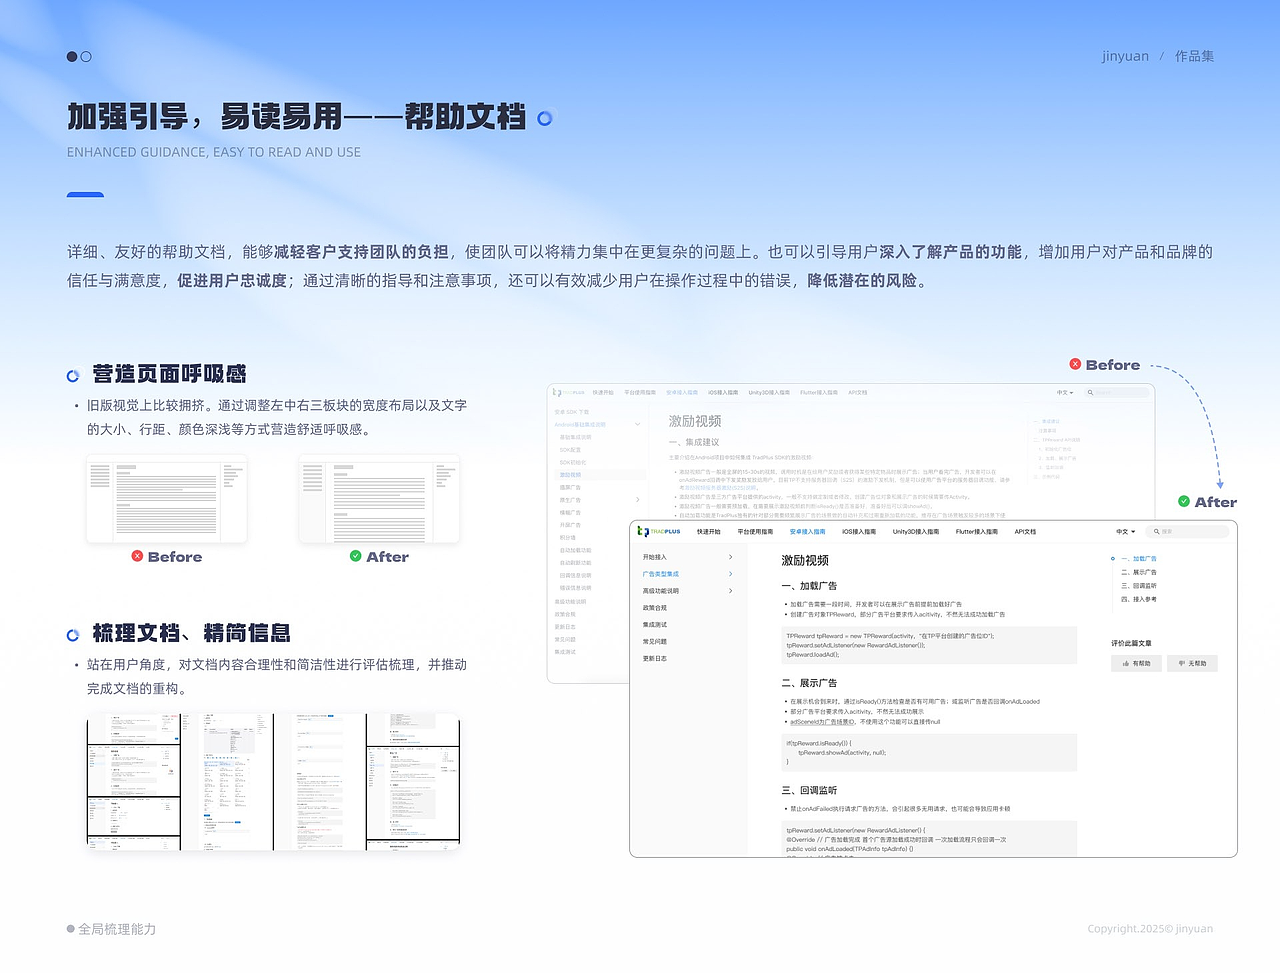
Task: Open Unity3D接入指南 tab in After window
Action: click(916, 532)
